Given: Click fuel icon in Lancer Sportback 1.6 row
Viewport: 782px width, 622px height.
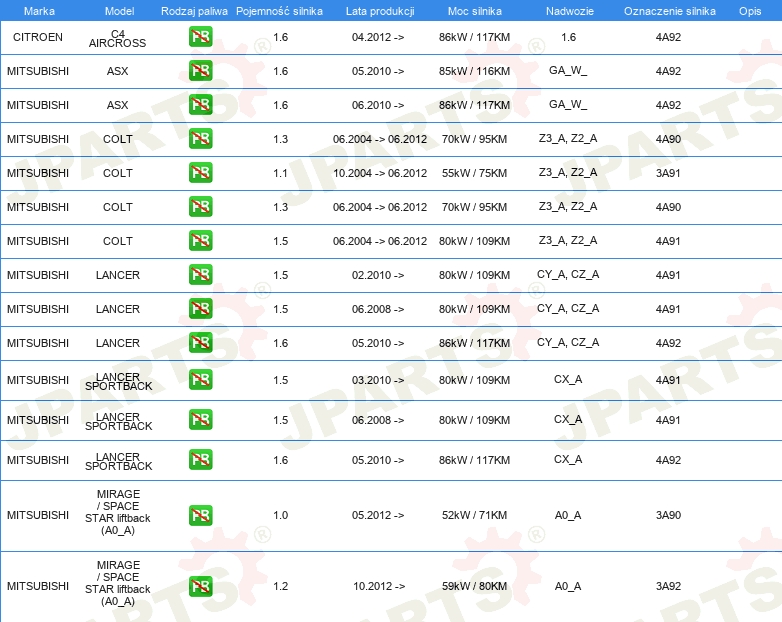Looking at the screenshot, I should tap(200, 459).
